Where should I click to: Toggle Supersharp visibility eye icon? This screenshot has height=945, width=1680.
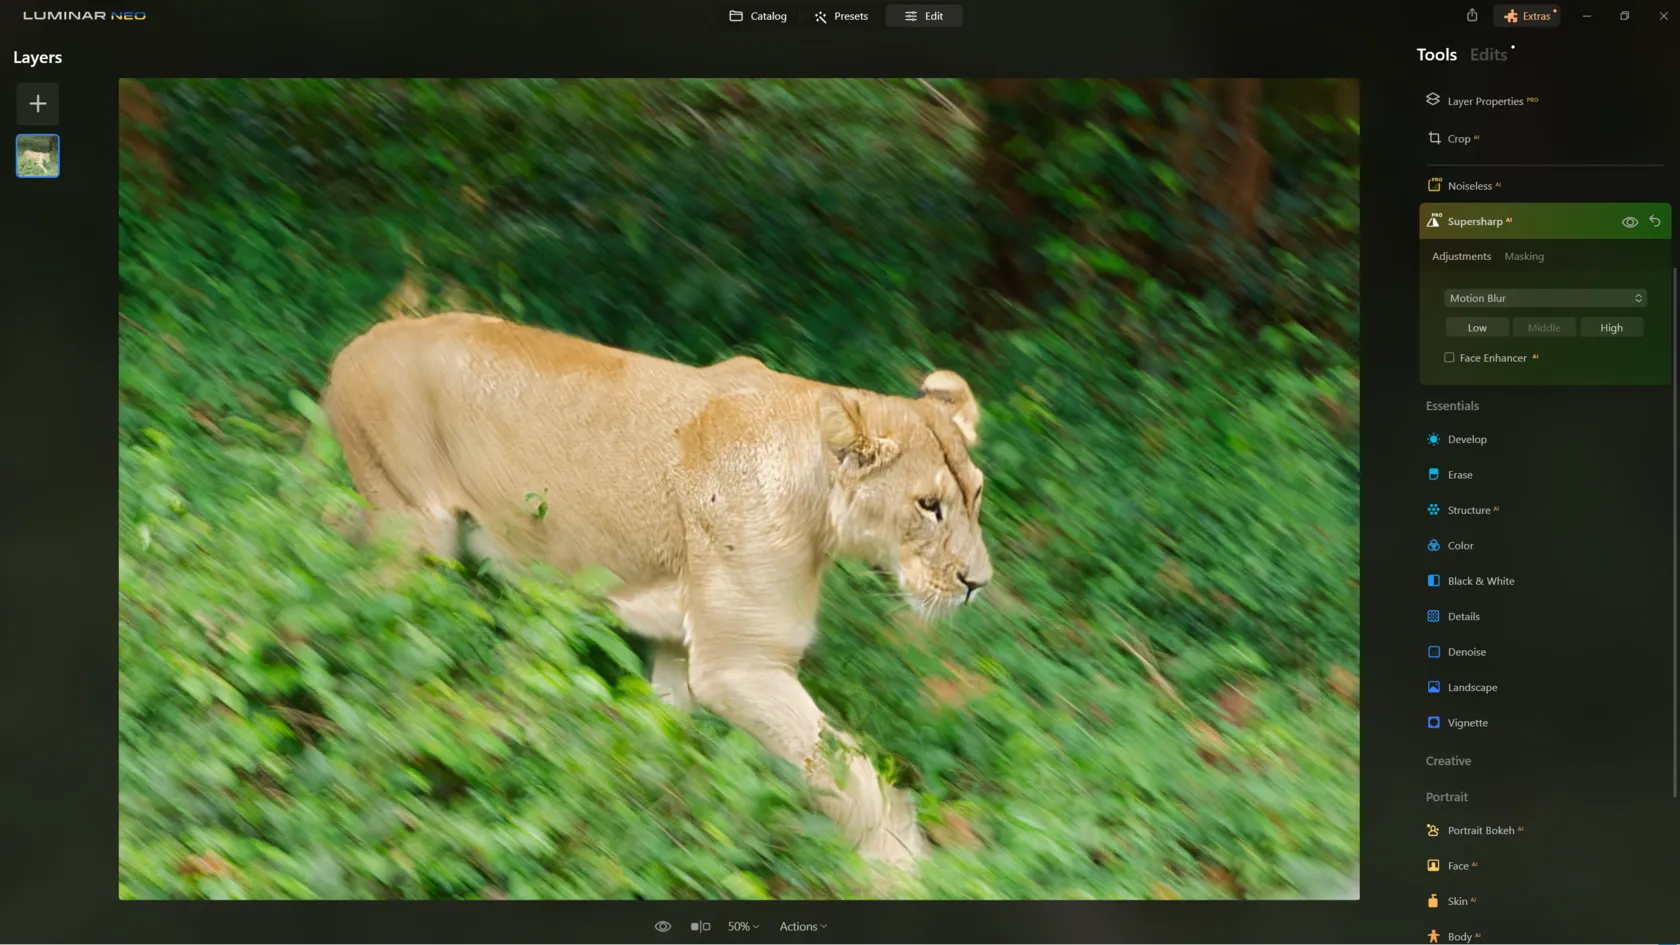pyautogui.click(x=1629, y=222)
